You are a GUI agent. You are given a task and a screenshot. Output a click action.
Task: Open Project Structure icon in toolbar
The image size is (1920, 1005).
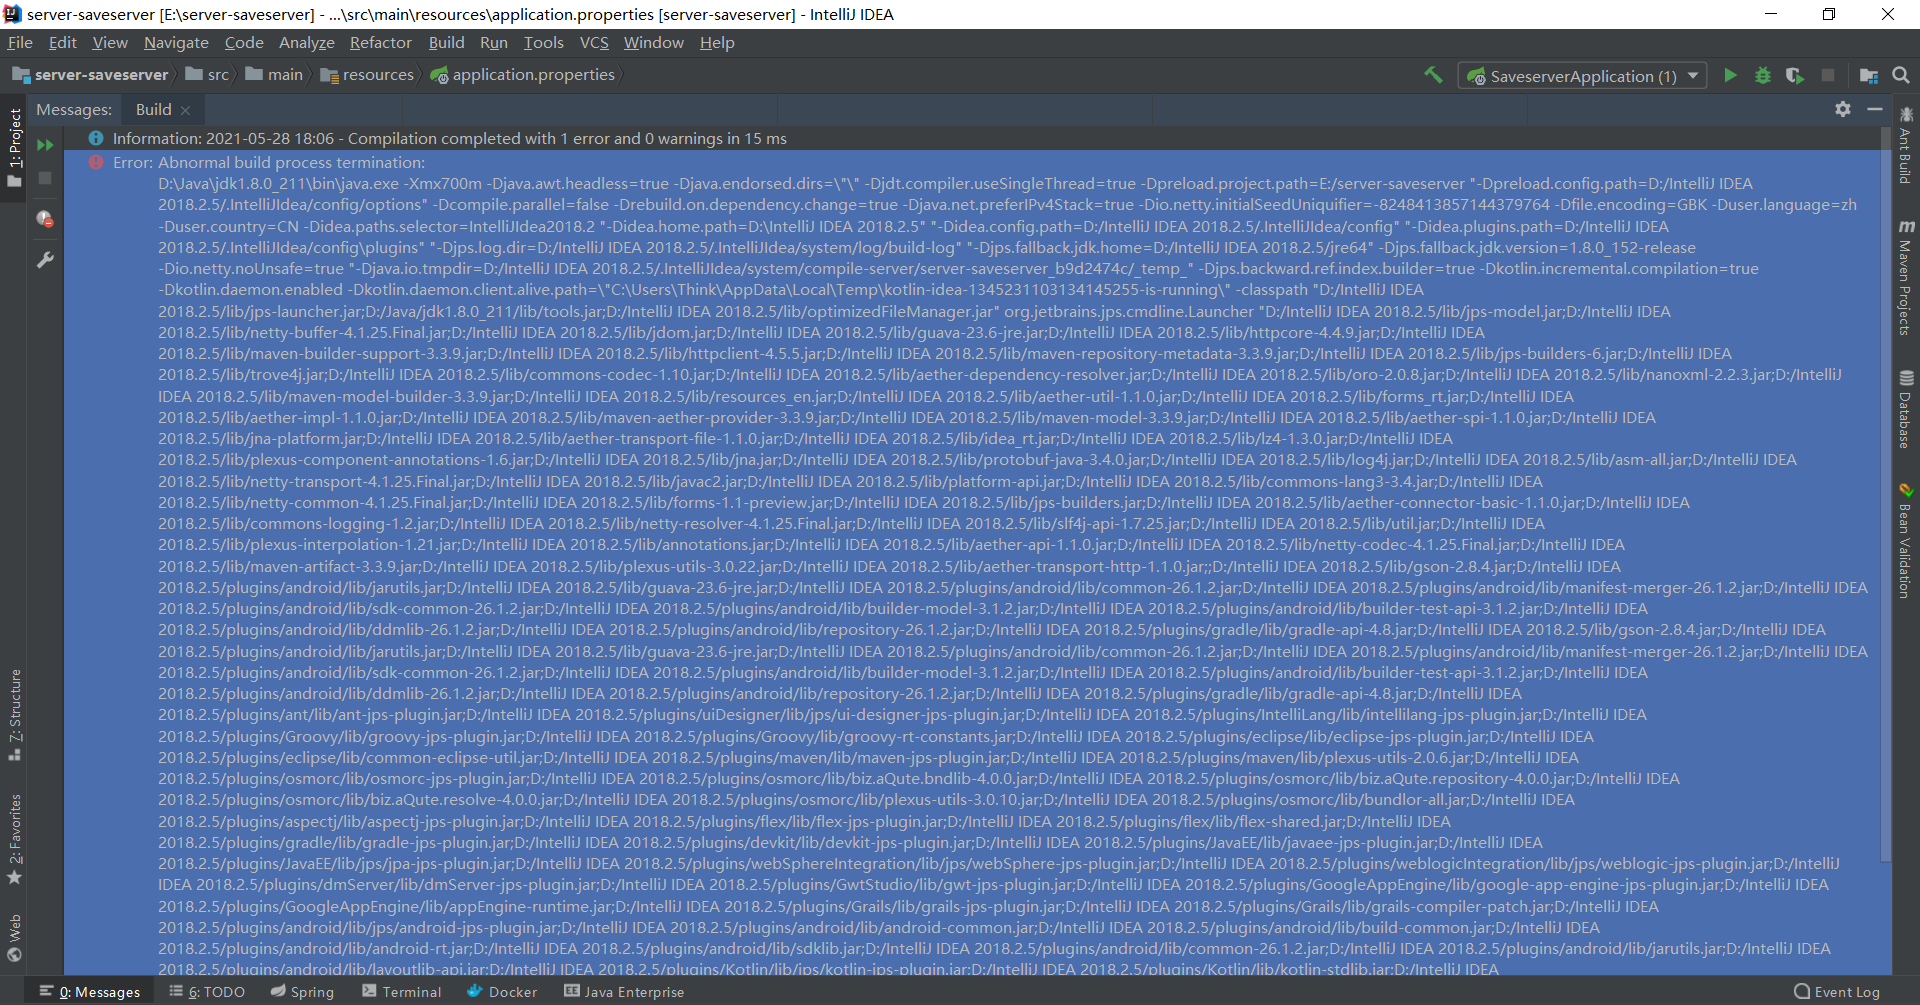(1868, 75)
